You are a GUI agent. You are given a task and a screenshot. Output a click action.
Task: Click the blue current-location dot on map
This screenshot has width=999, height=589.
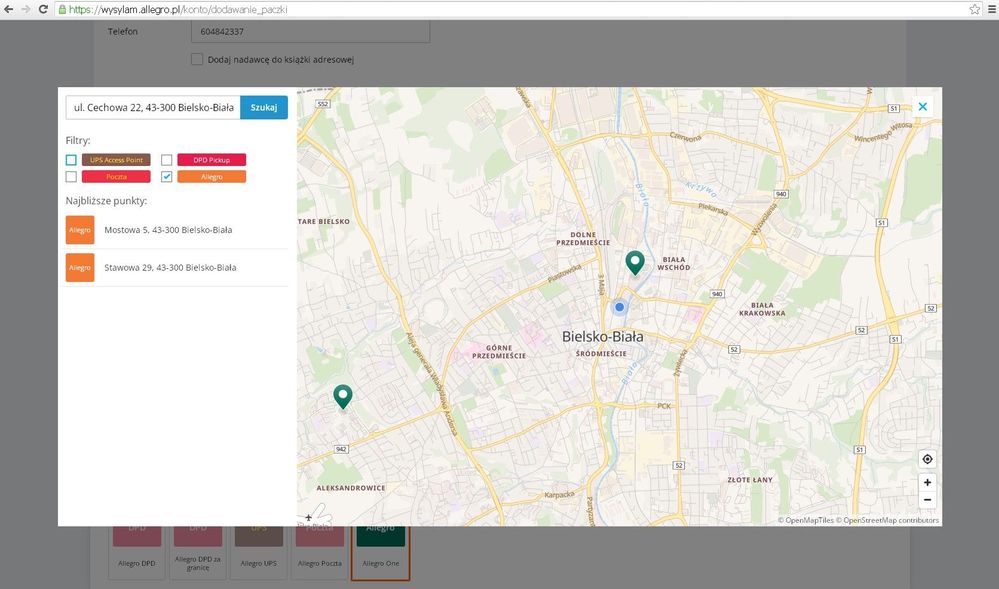click(x=619, y=307)
